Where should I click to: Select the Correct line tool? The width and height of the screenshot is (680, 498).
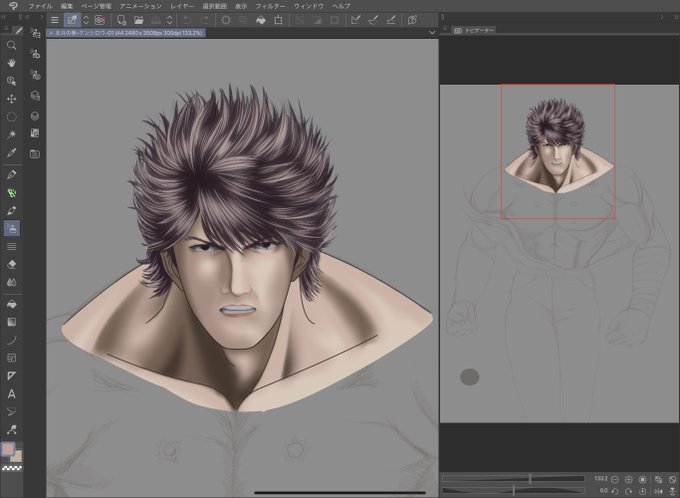coord(12,430)
